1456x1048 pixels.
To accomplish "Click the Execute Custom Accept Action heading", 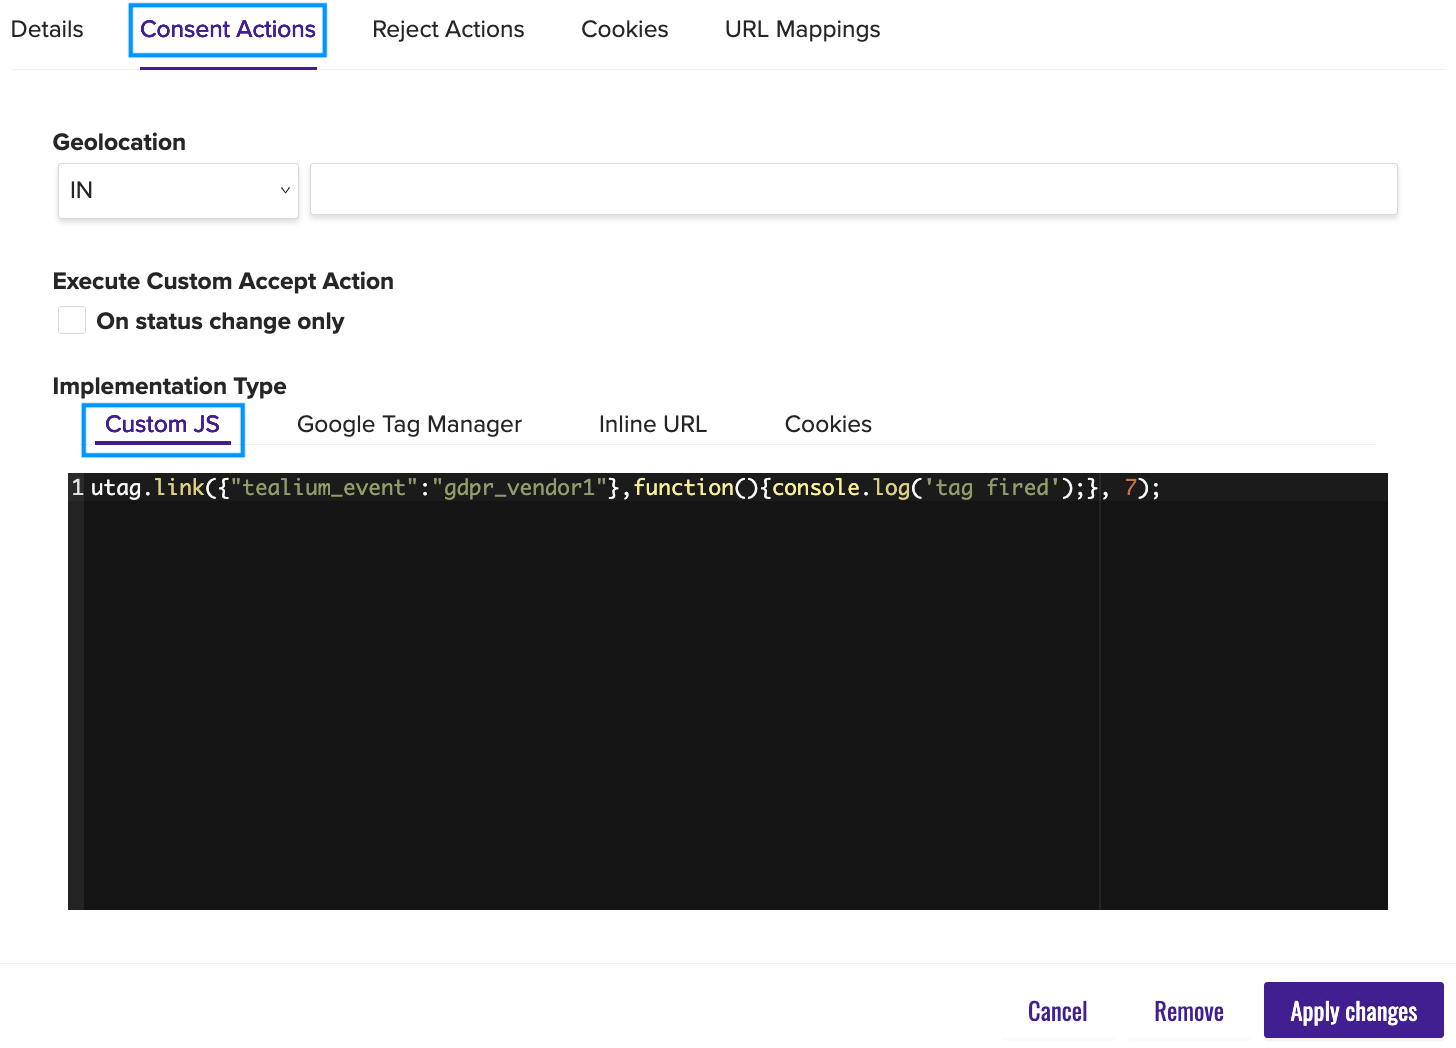I will point(223,281).
